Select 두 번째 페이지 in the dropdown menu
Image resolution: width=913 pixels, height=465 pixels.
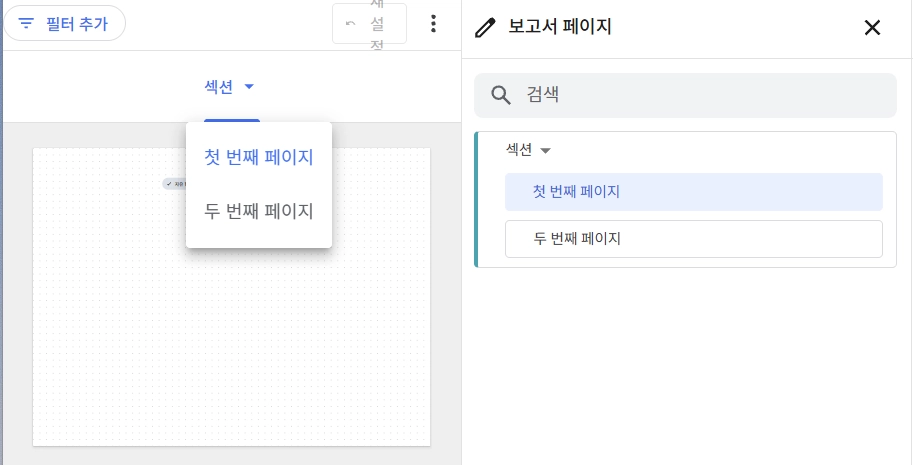click(259, 211)
